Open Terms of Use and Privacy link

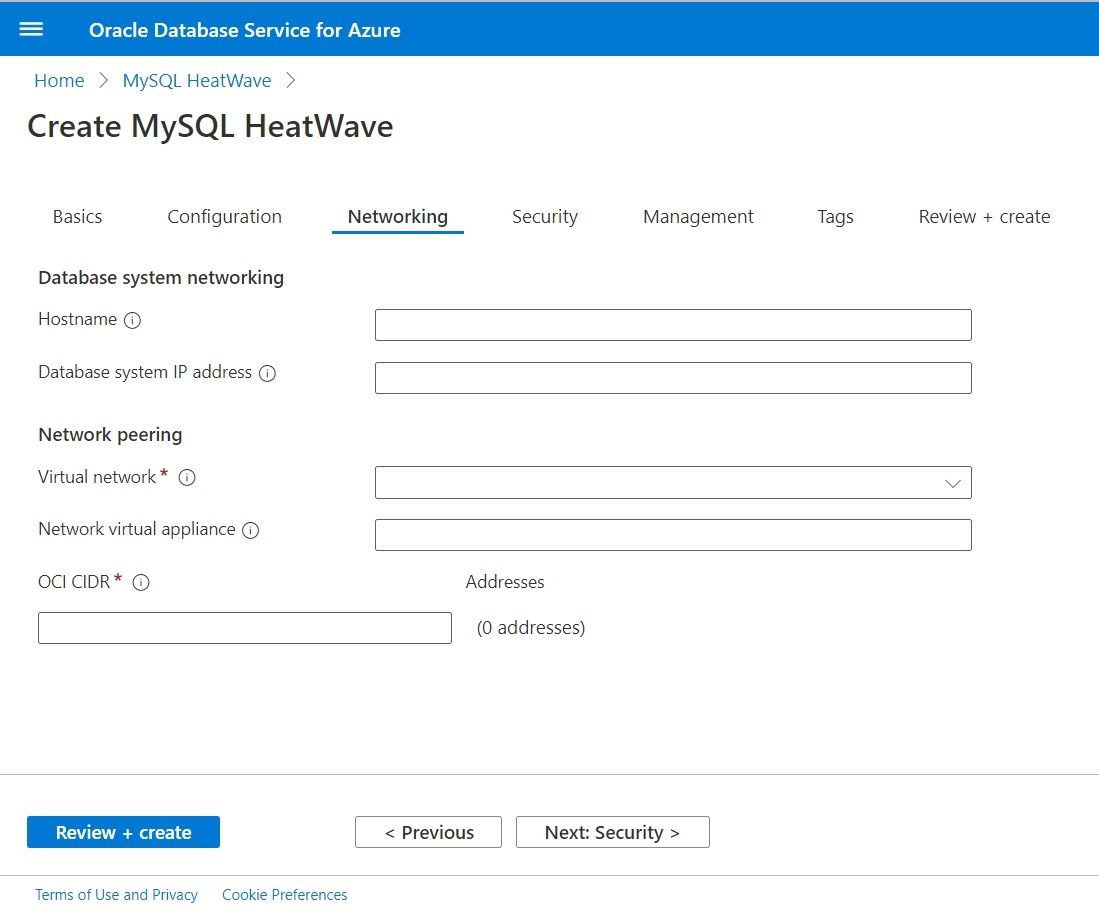(x=116, y=895)
